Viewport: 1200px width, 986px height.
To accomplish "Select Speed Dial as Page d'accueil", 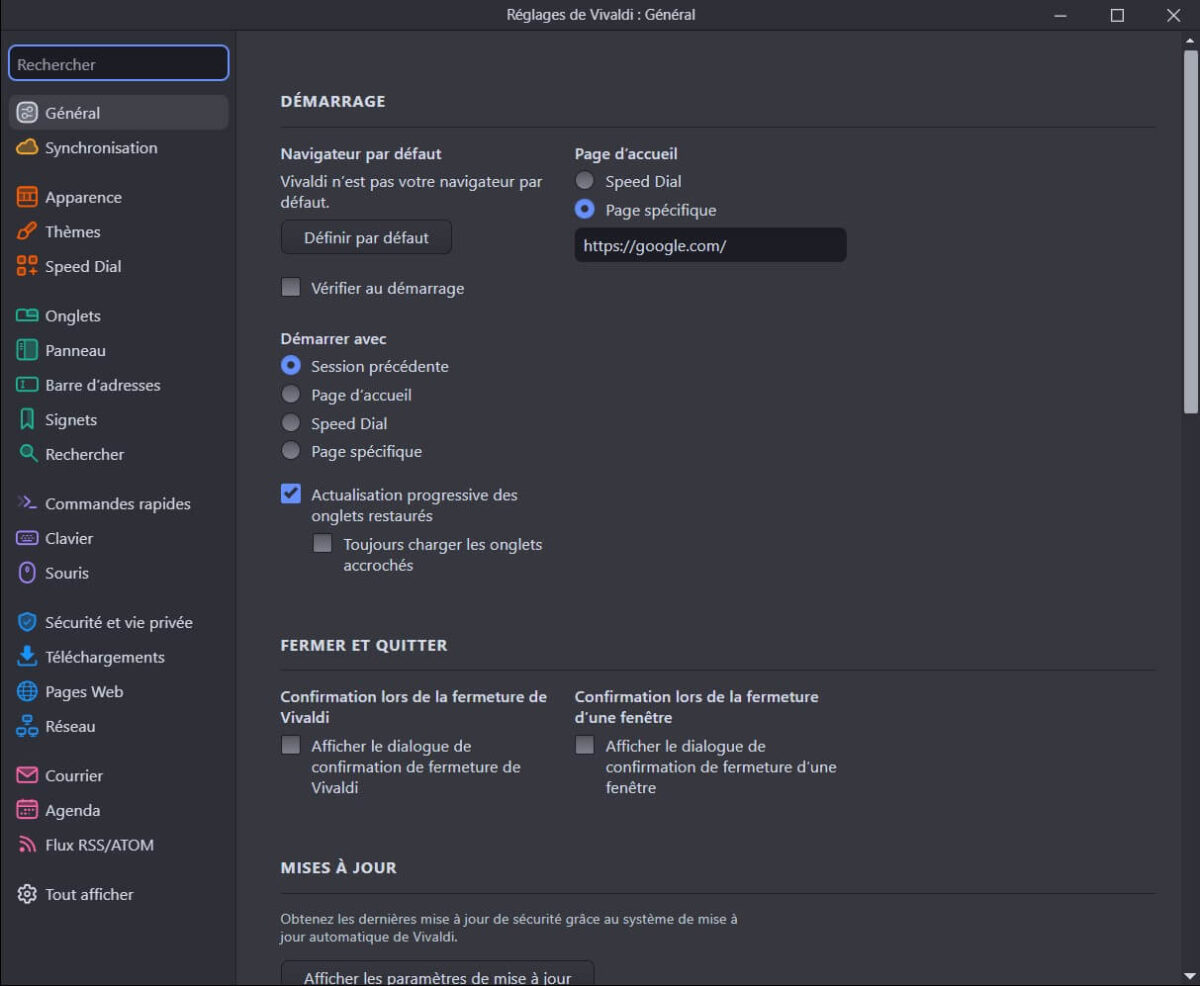I will point(584,181).
